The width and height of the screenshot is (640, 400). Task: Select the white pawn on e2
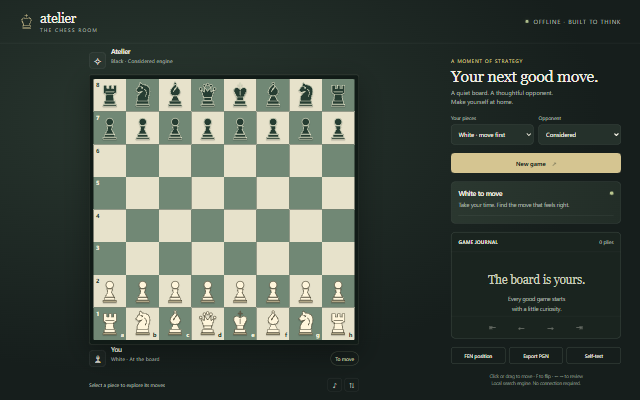(240, 291)
